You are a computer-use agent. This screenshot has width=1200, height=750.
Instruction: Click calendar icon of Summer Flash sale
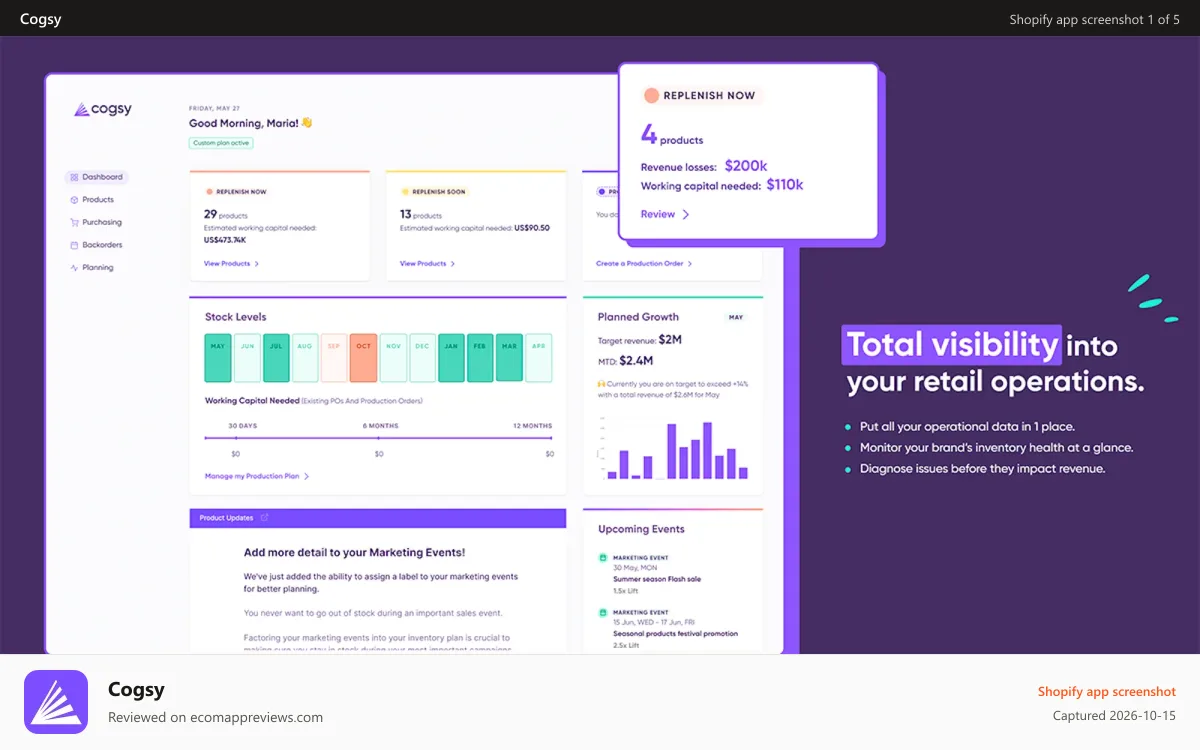point(603,558)
